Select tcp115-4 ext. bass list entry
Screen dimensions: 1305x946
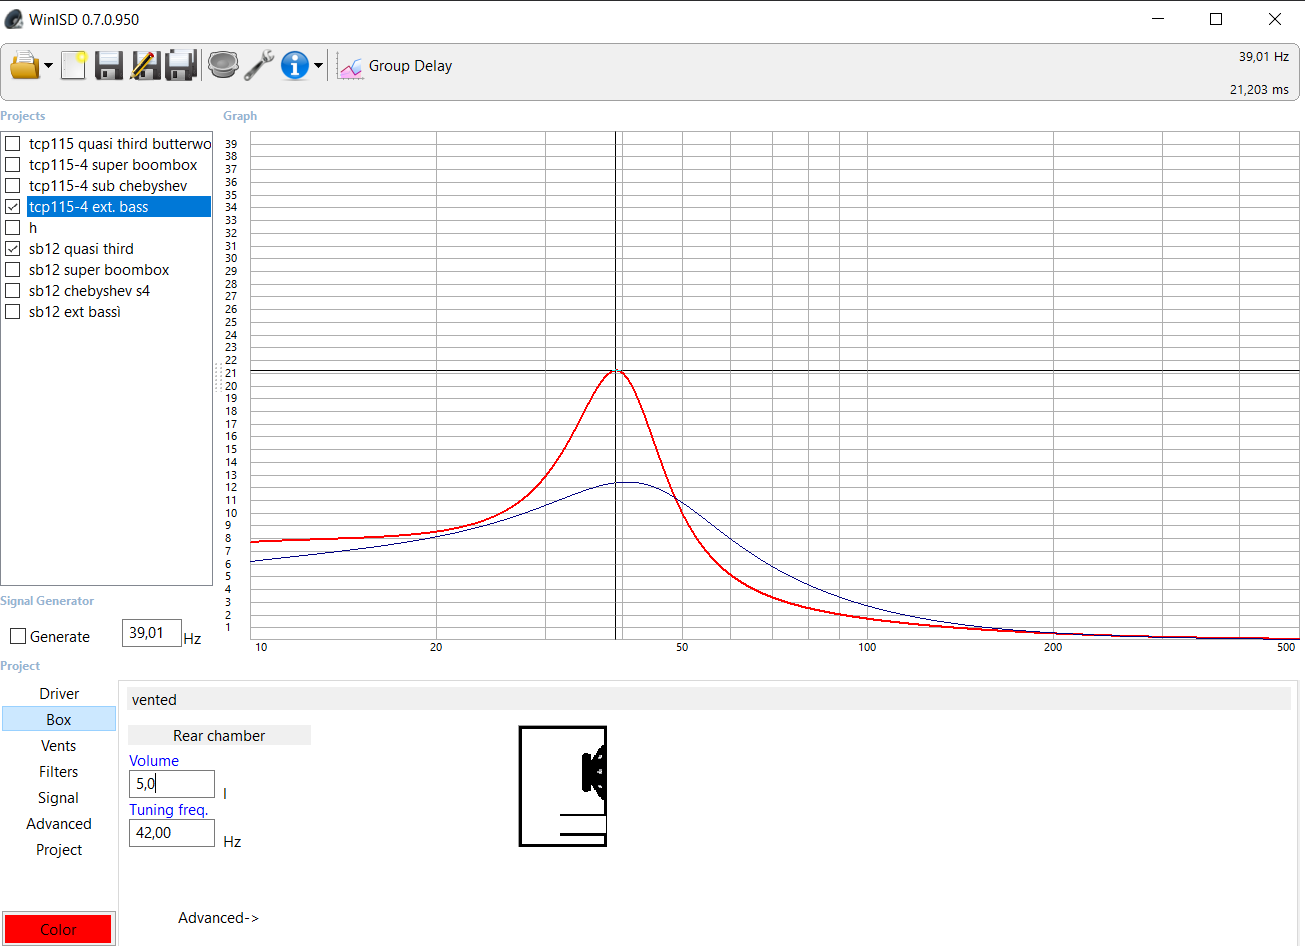[119, 207]
